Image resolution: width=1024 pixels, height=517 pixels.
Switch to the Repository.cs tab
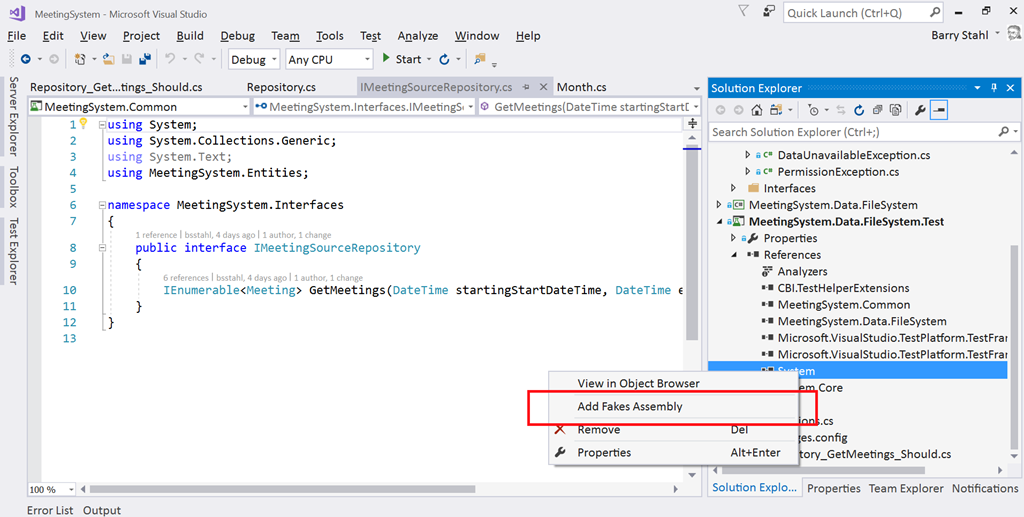point(281,87)
